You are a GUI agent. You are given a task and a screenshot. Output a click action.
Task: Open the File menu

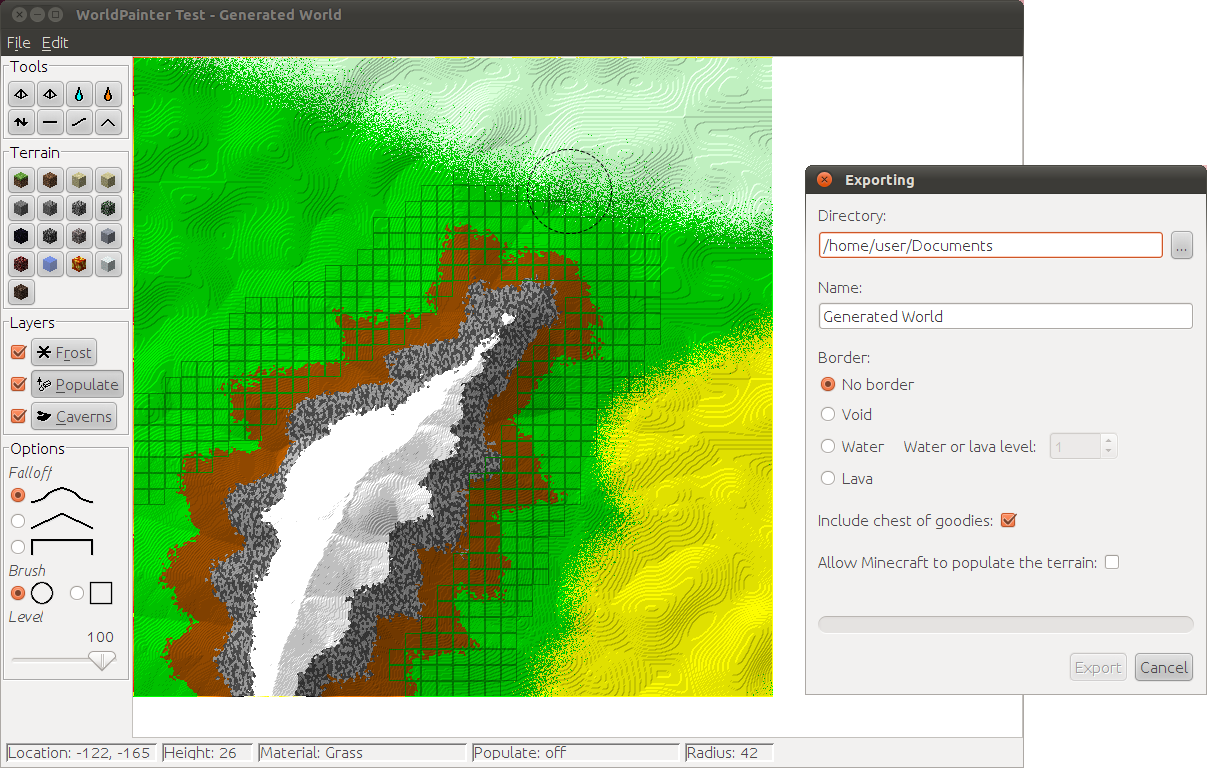point(19,43)
